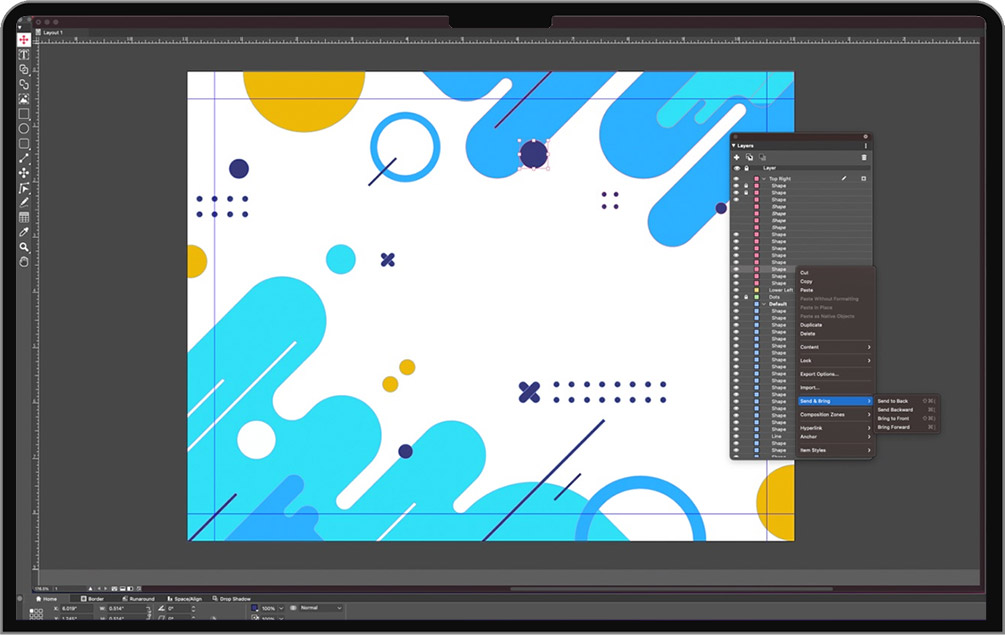Toggle visibility of the Top Right layer
The image size is (1005, 635).
(x=737, y=179)
